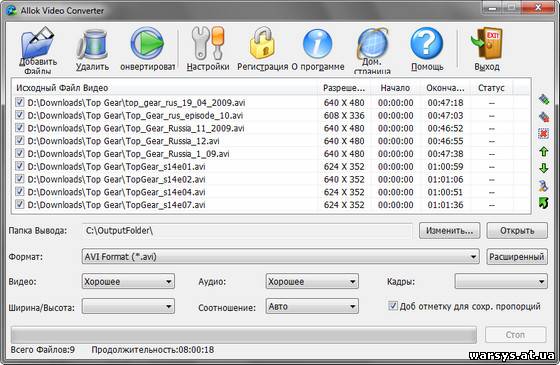
Task: Click the Изменить... button
Action: pos(449,231)
